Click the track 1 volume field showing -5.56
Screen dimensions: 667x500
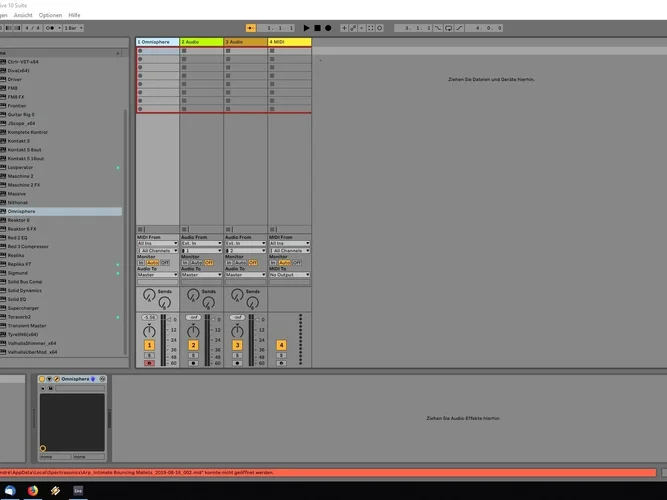pyautogui.click(x=149, y=317)
